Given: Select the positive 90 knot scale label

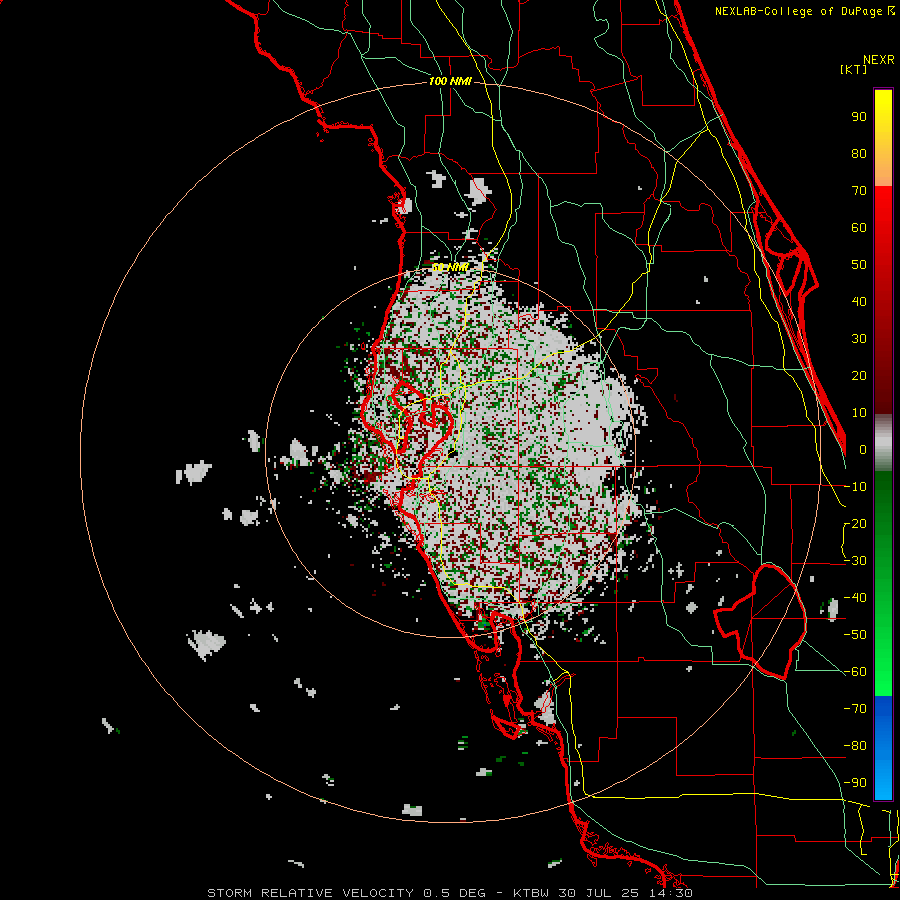Looking at the screenshot, I should [859, 117].
